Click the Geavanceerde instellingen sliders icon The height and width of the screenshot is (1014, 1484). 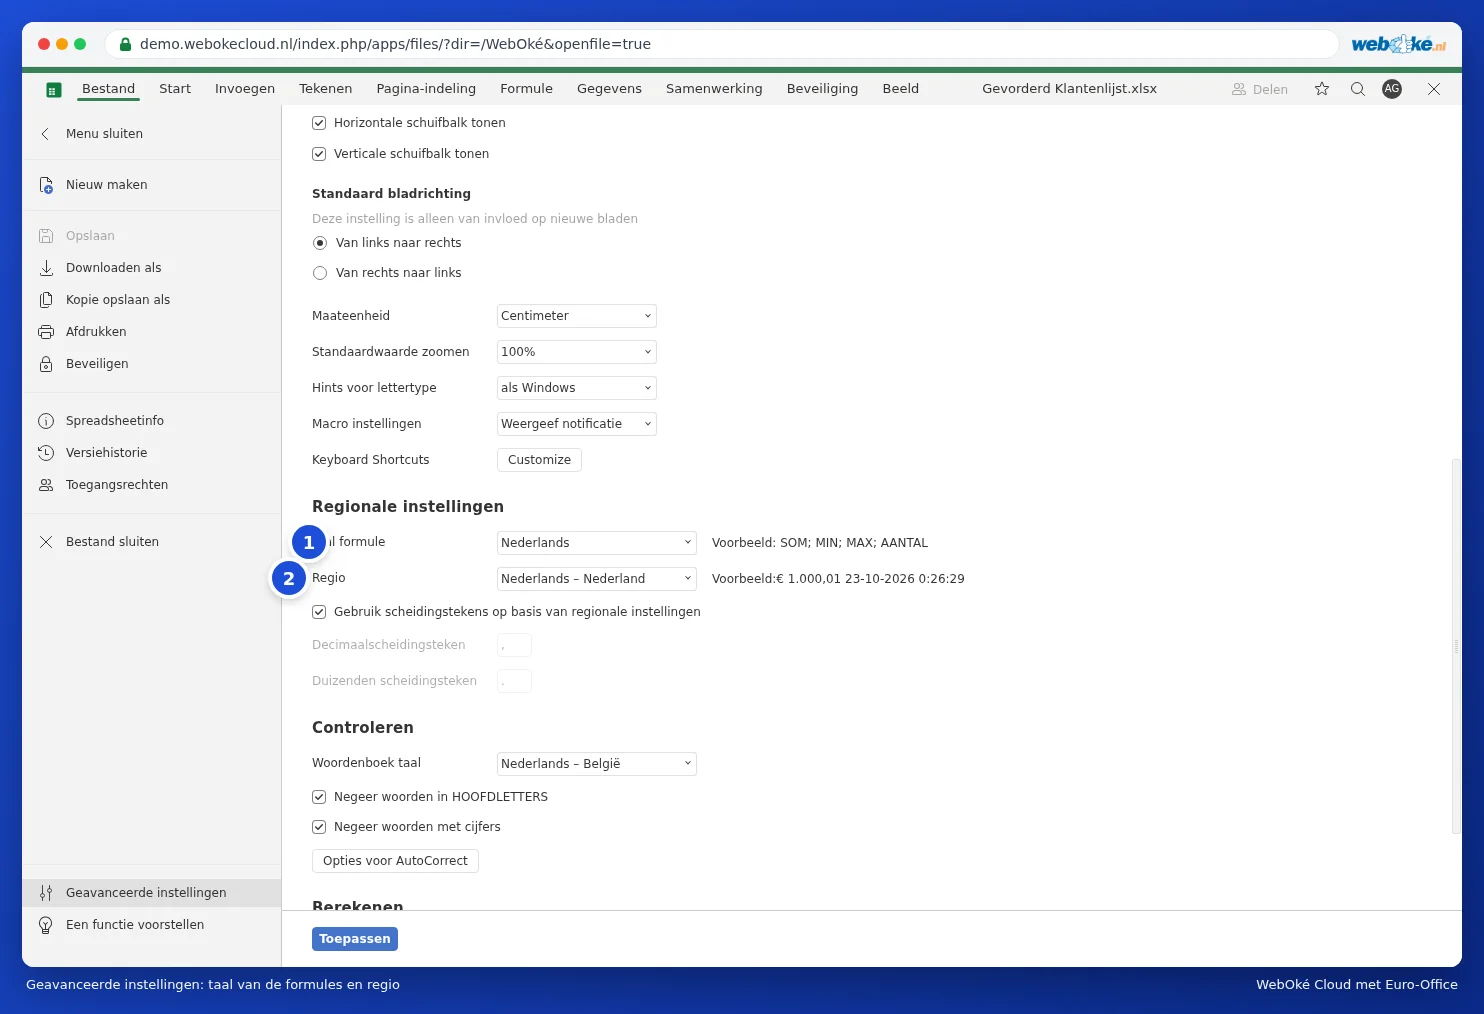[x=46, y=893]
